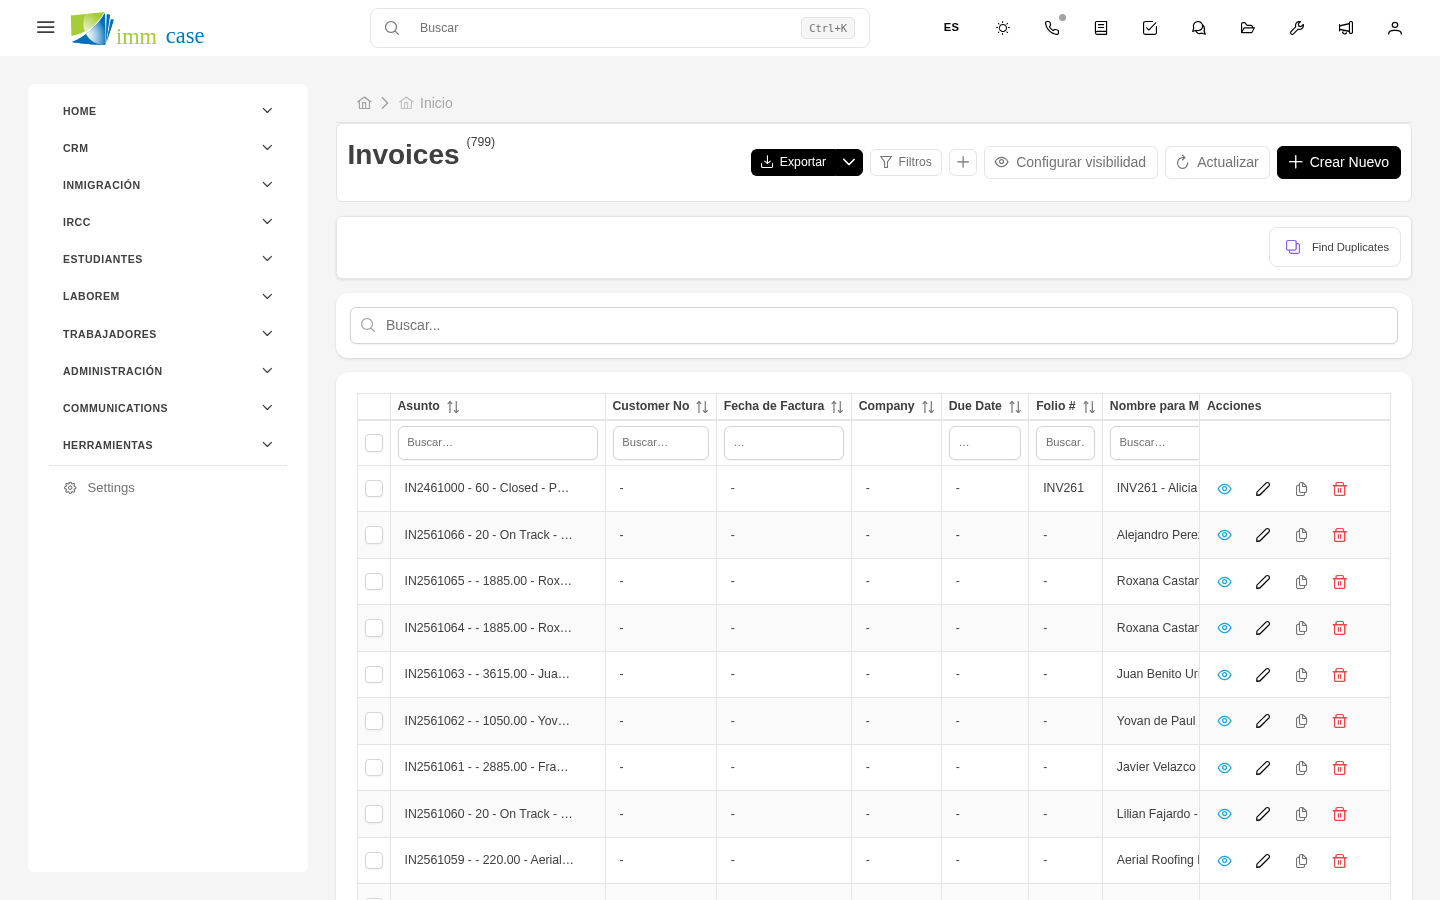The image size is (1440, 900).
Task: Delete invoice IN2461000 with trash icon
Action: (x=1340, y=489)
